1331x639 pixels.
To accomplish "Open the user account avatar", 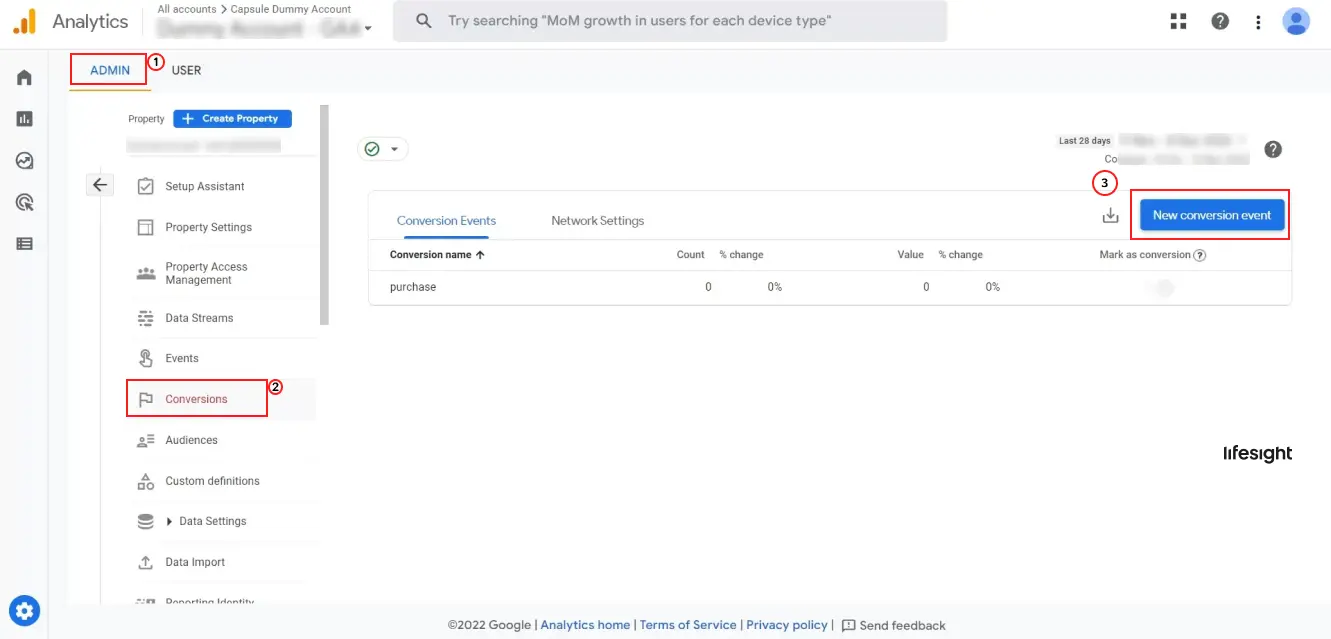I will click(x=1296, y=21).
